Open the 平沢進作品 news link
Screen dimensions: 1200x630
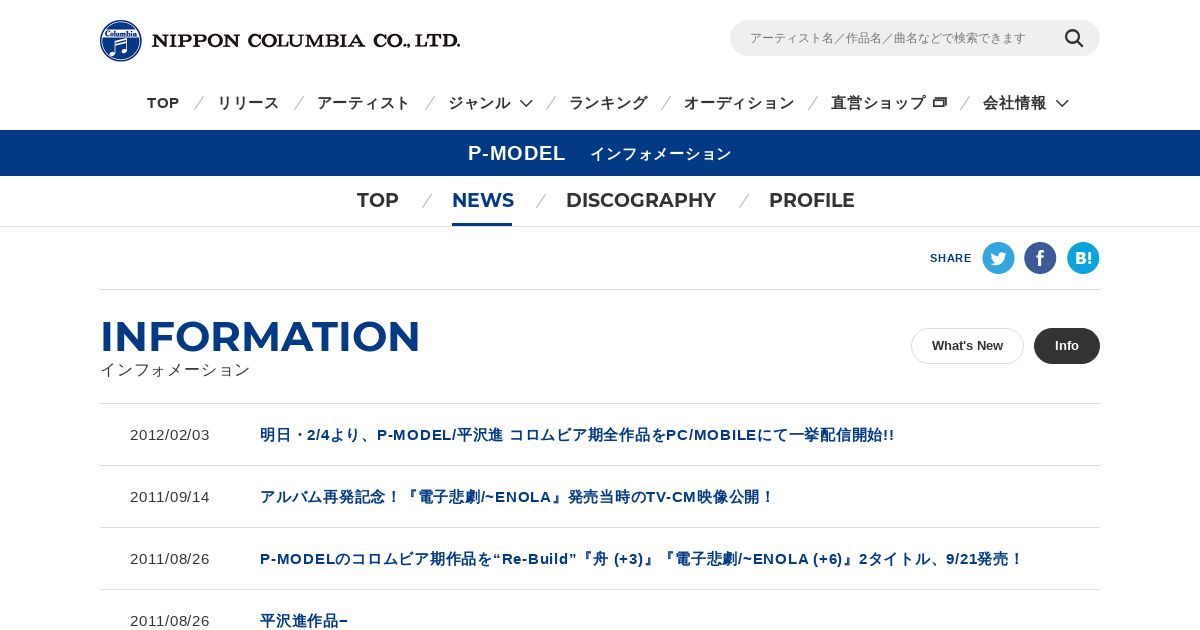(x=304, y=621)
